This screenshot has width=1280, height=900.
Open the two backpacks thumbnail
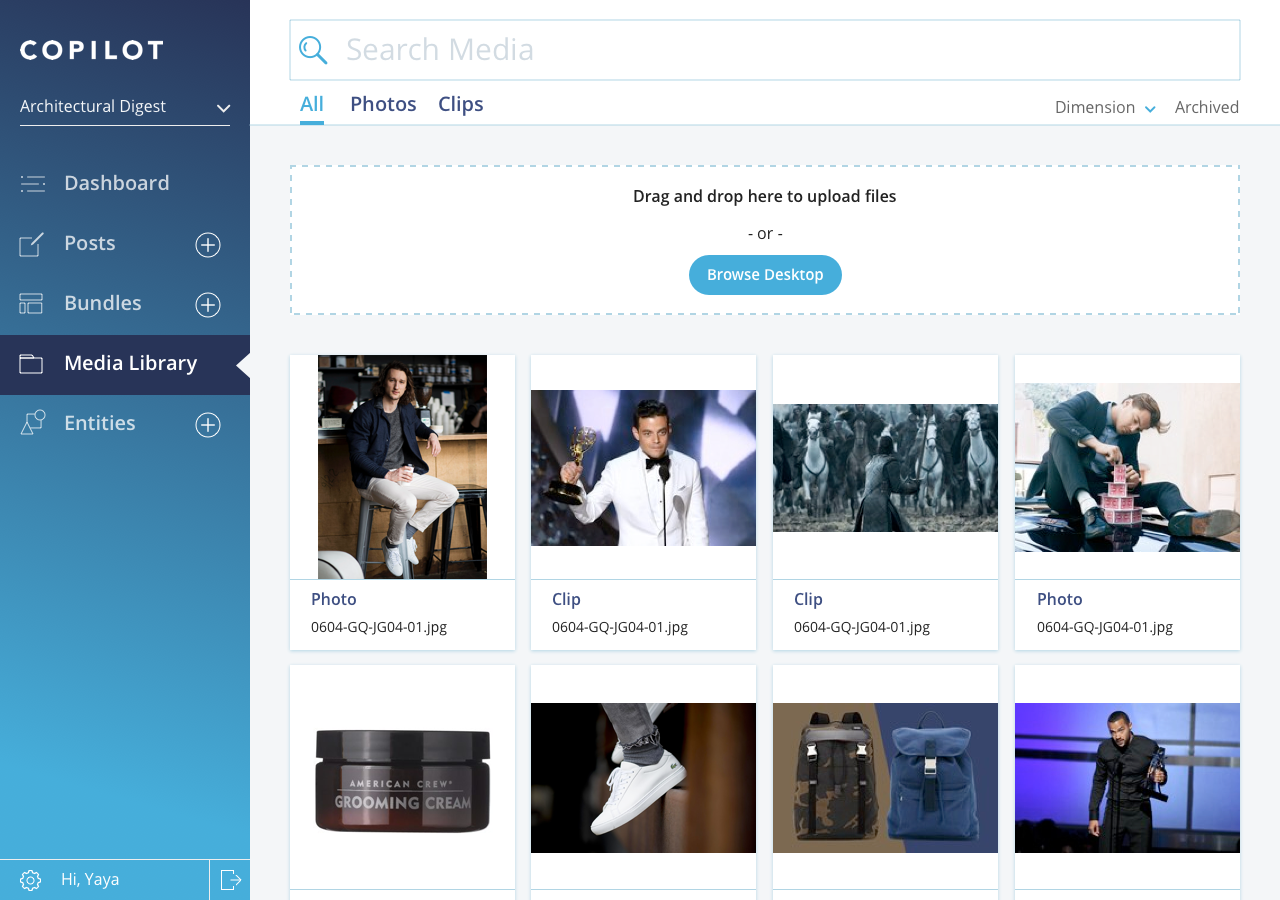click(885, 778)
